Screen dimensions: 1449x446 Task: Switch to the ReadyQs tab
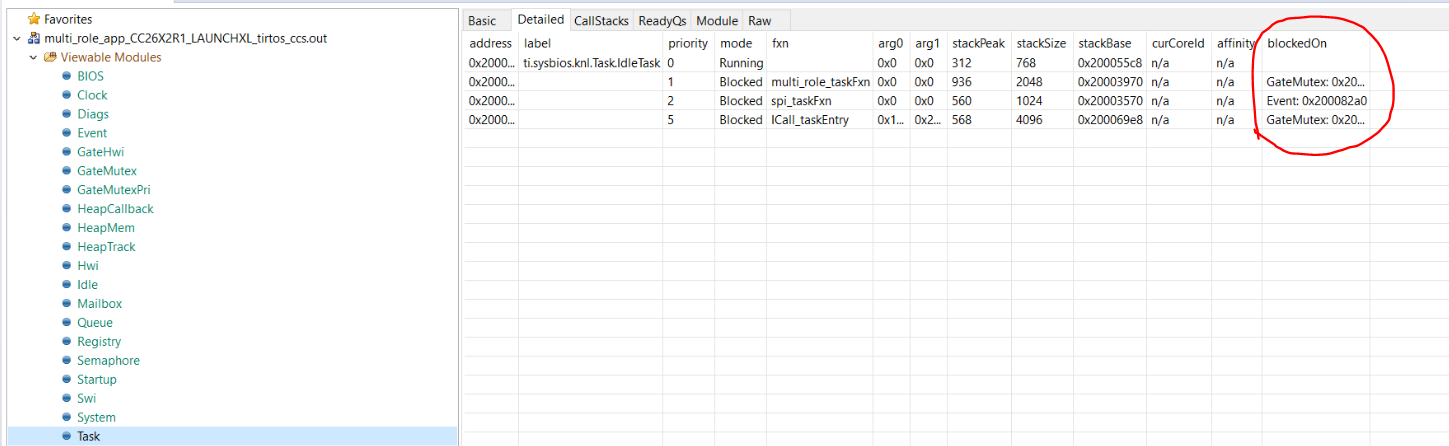tap(662, 20)
